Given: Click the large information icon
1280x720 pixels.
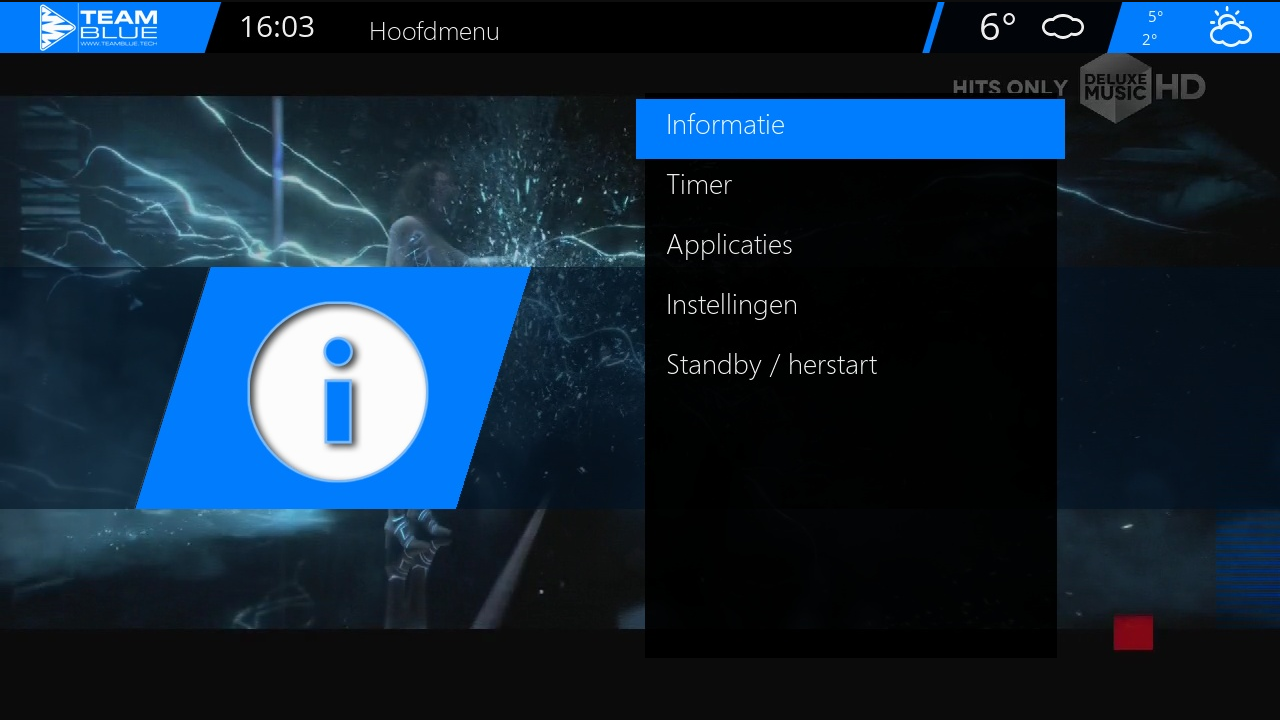Looking at the screenshot, I should tap(338, 391).
